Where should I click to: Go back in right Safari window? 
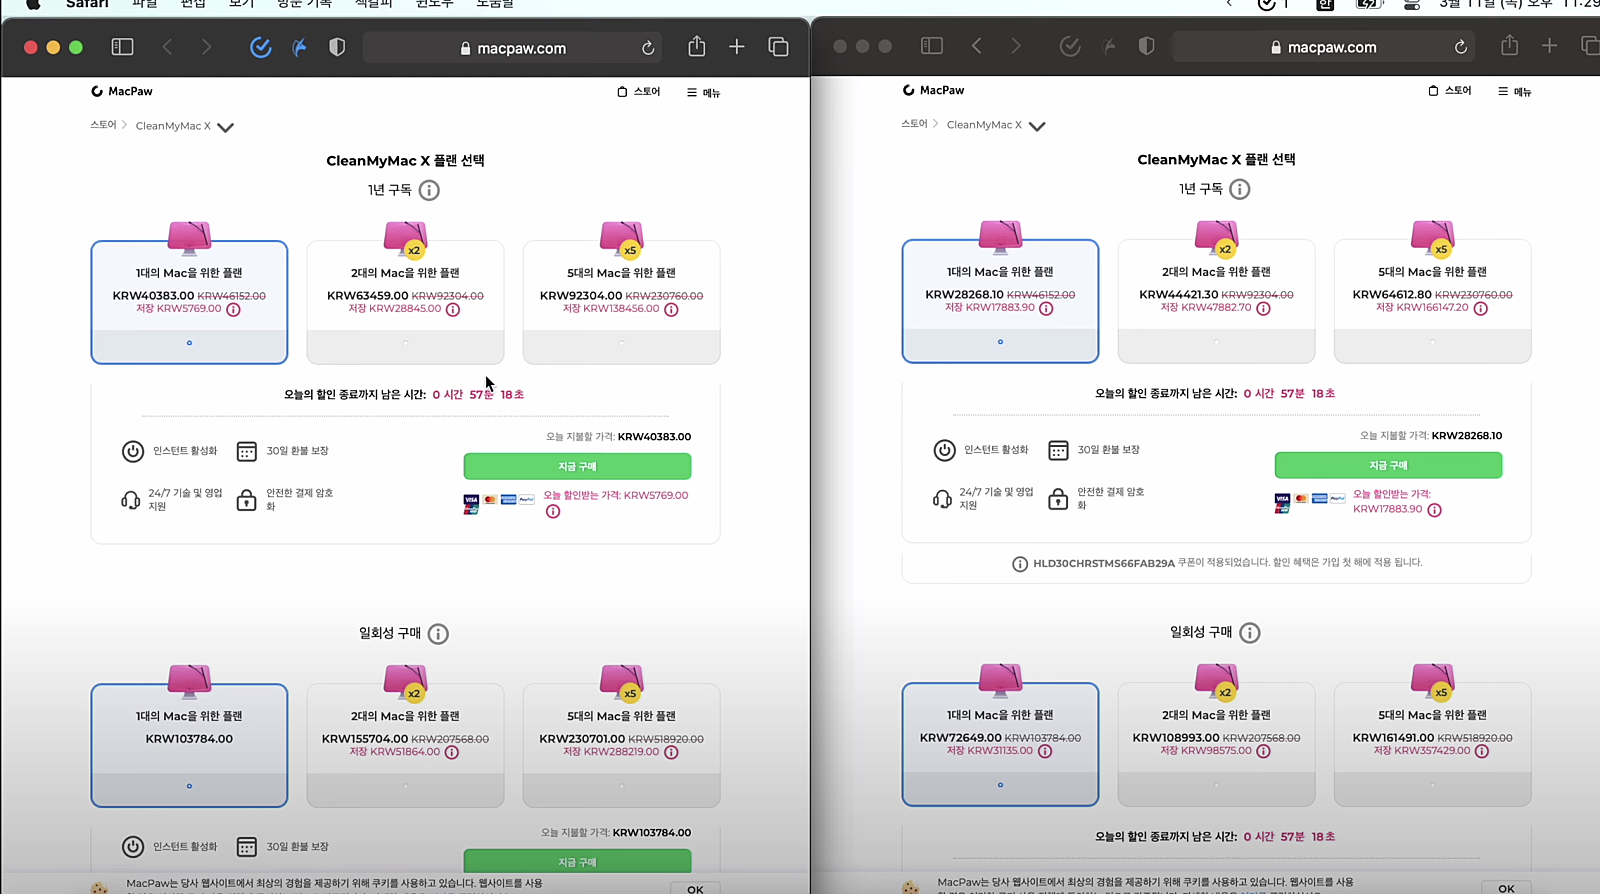coord(977,46)
